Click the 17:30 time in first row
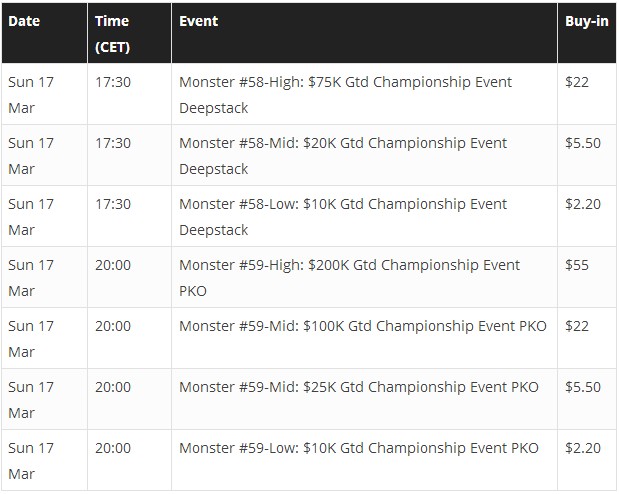The image size is (619, 494). pyautogui.click(x=113, y=82)
